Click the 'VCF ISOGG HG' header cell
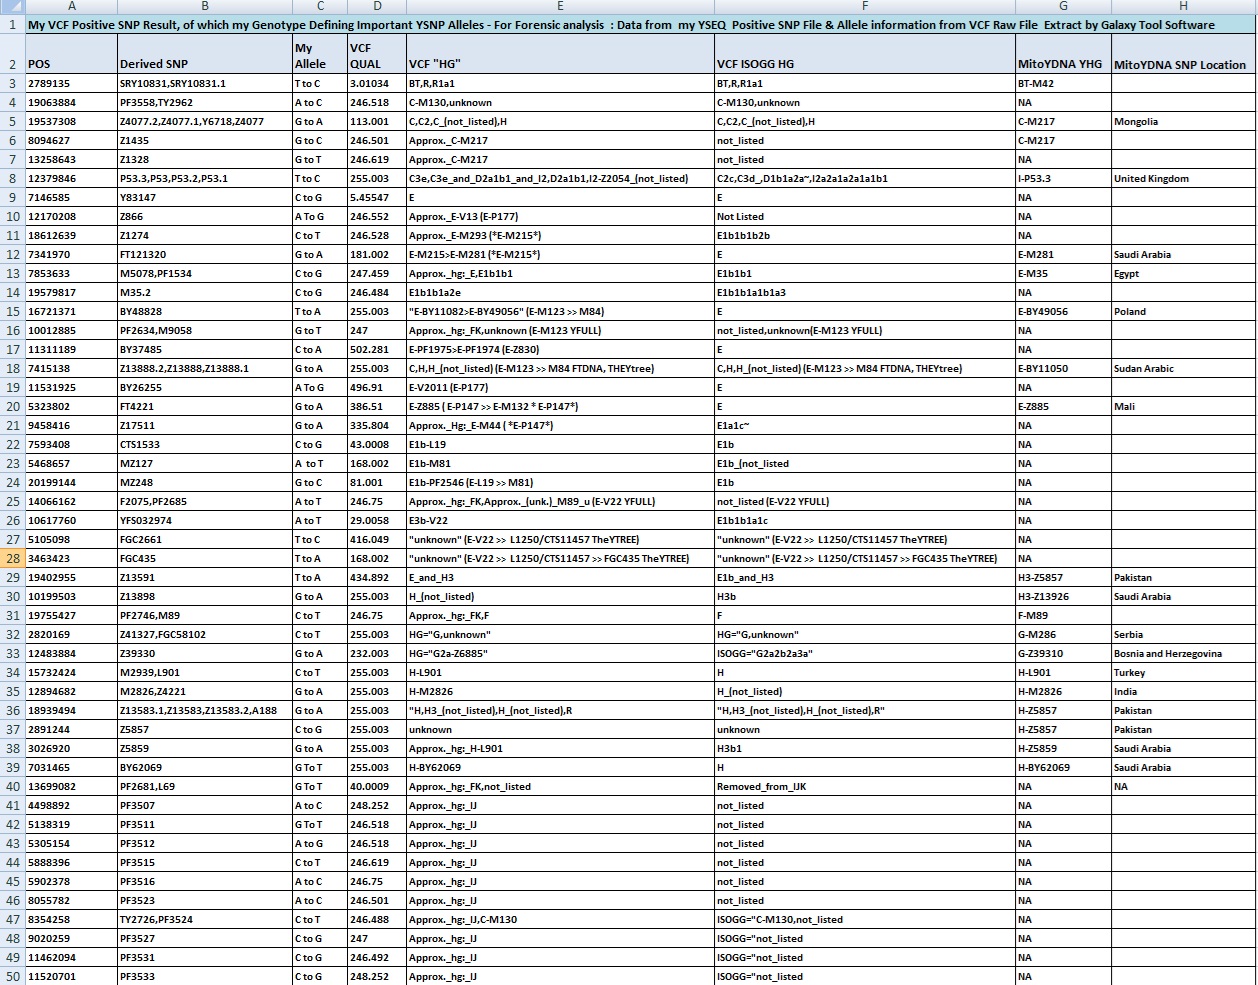 tap(864, 54)
